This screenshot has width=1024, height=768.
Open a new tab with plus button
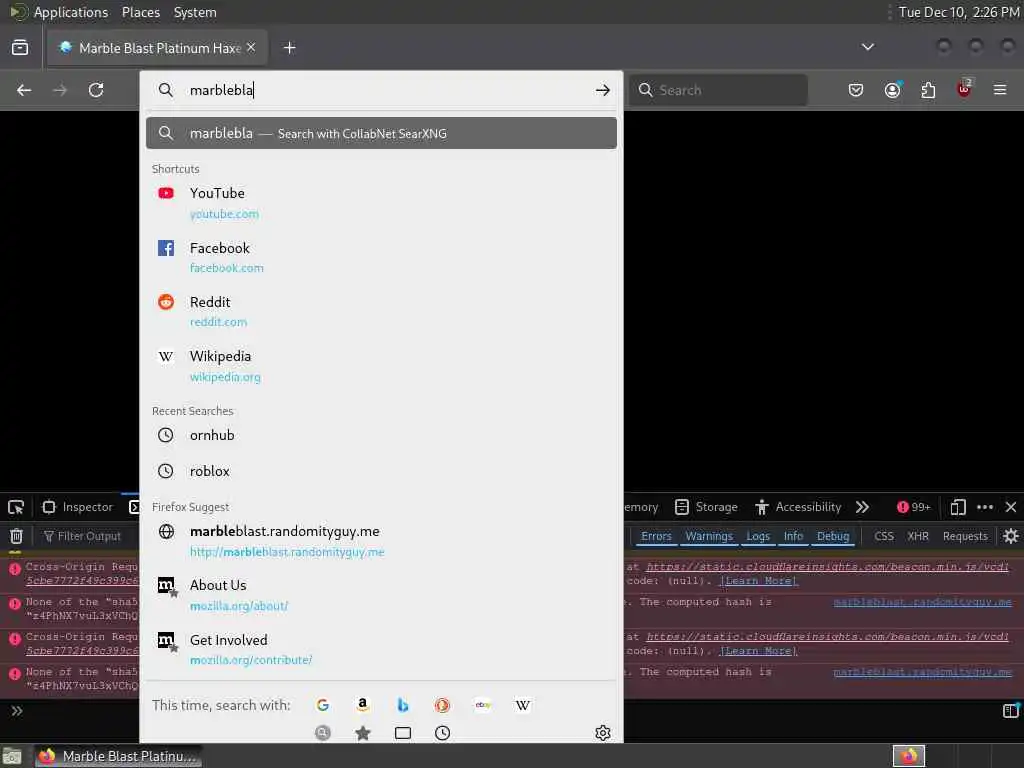(289, 48)
